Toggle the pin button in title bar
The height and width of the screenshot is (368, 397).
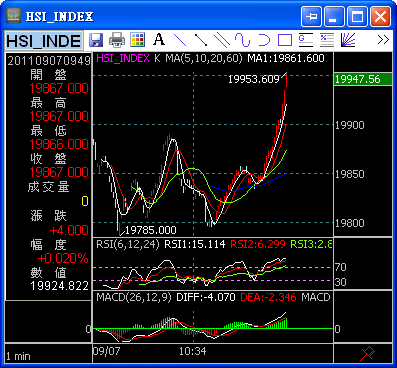click(311, 16)
